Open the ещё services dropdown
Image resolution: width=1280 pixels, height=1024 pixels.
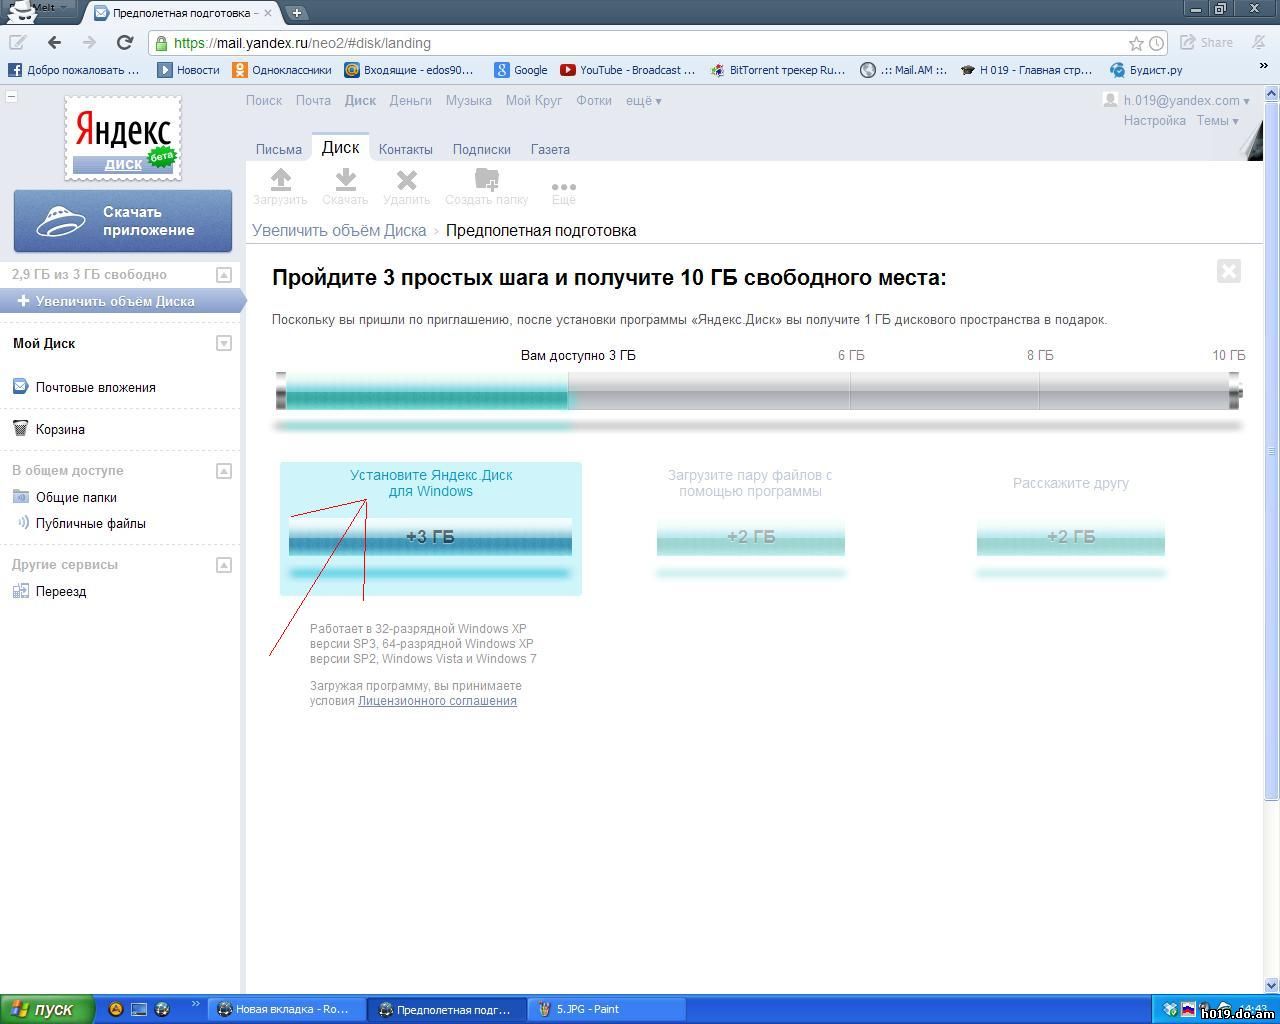tap(643, 100)
